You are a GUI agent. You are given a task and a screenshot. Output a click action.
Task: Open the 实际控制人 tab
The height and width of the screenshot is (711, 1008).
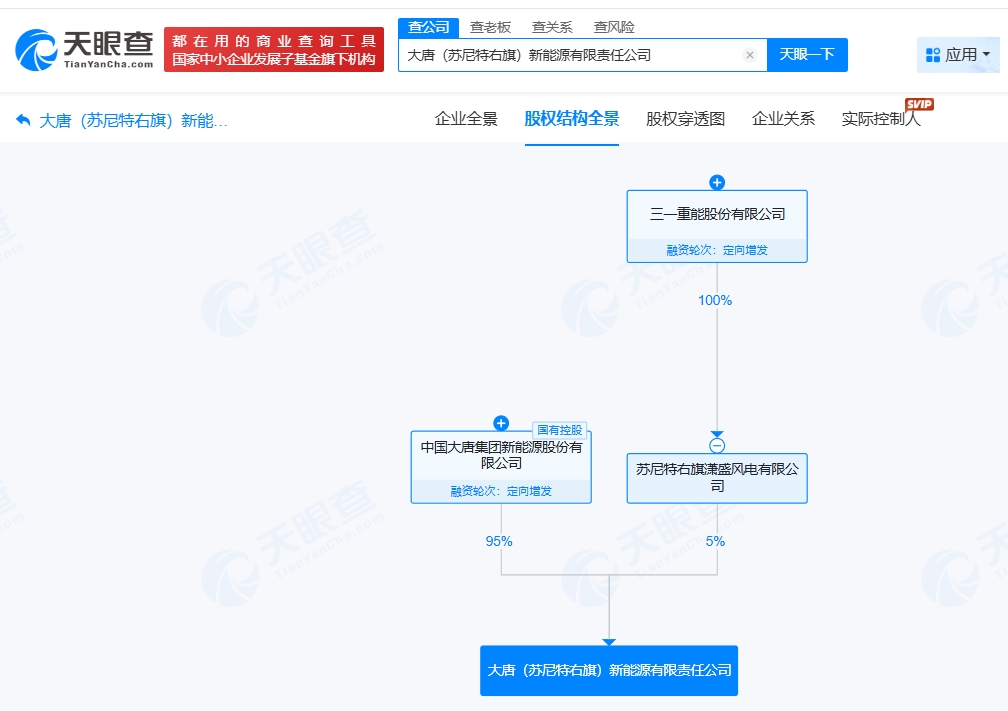click(881, 119)
